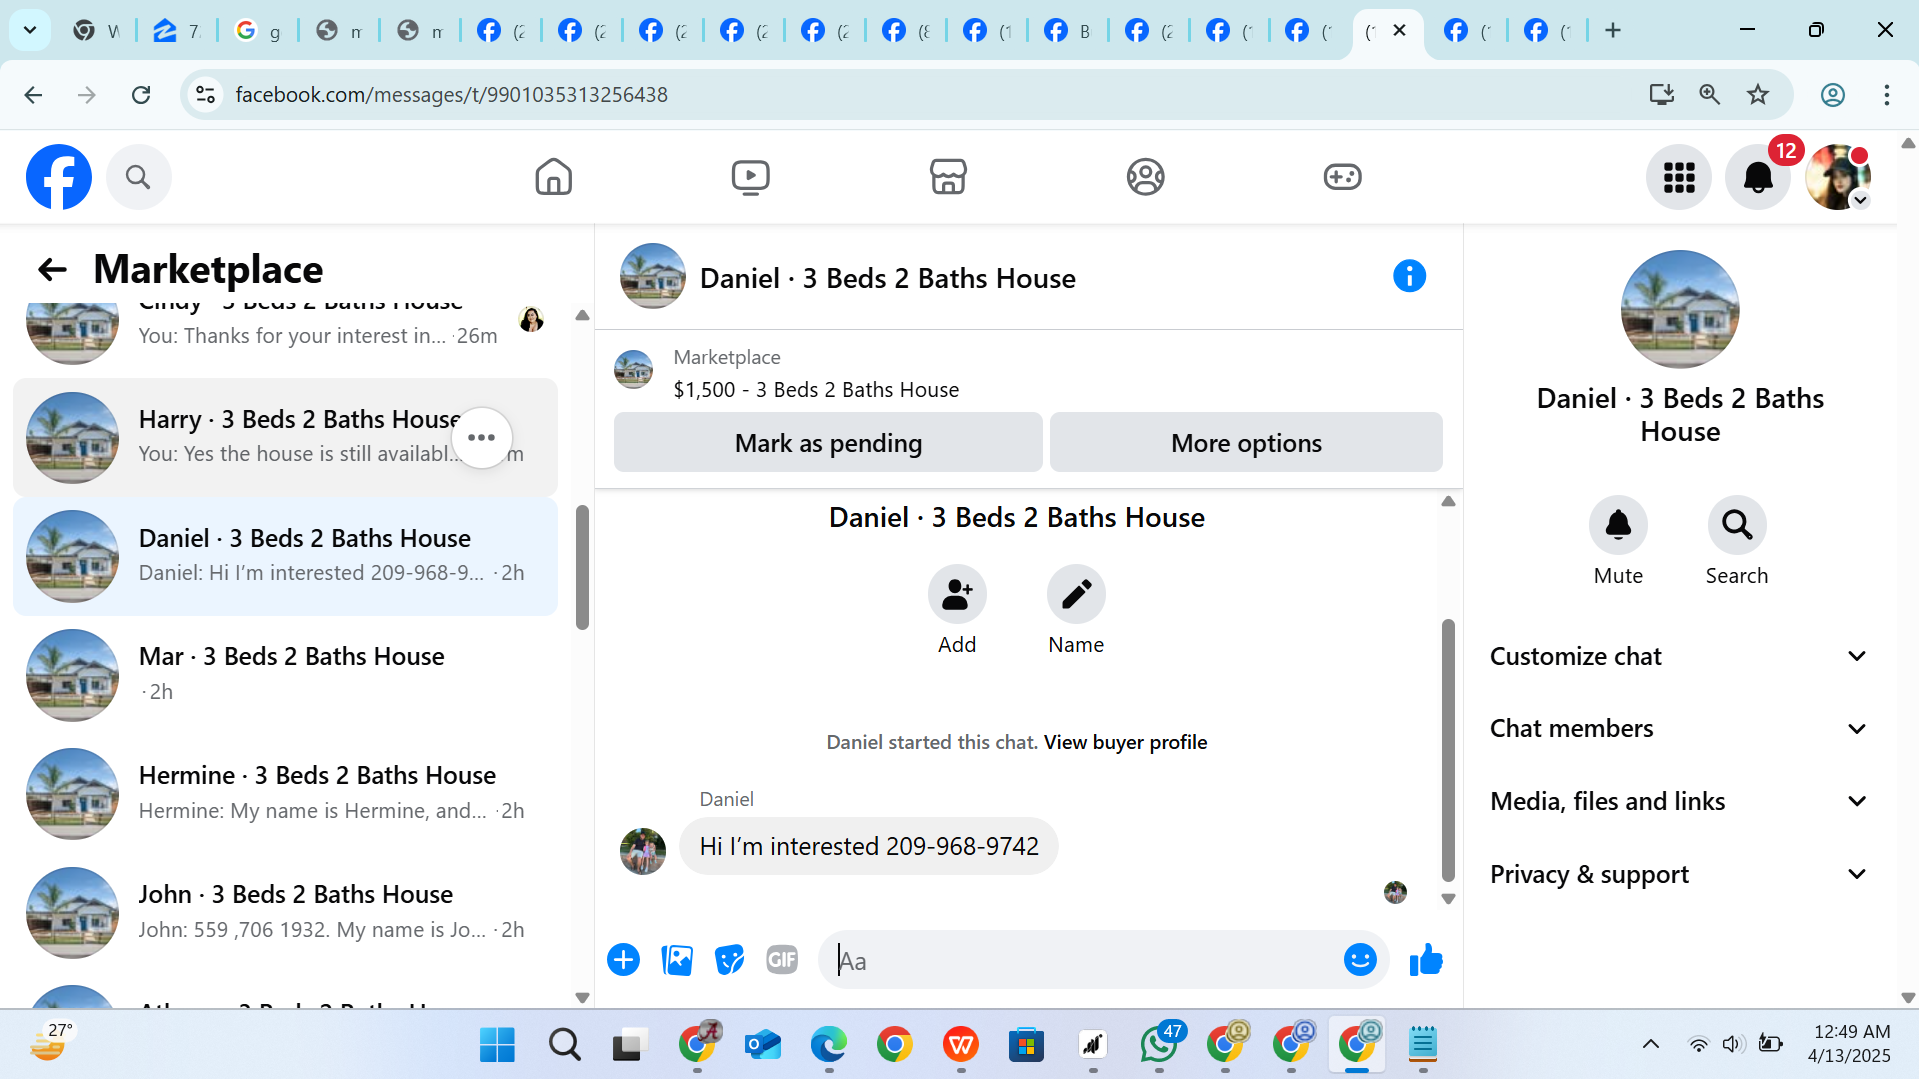Open More options for the listing

[x=1246, y=442]
